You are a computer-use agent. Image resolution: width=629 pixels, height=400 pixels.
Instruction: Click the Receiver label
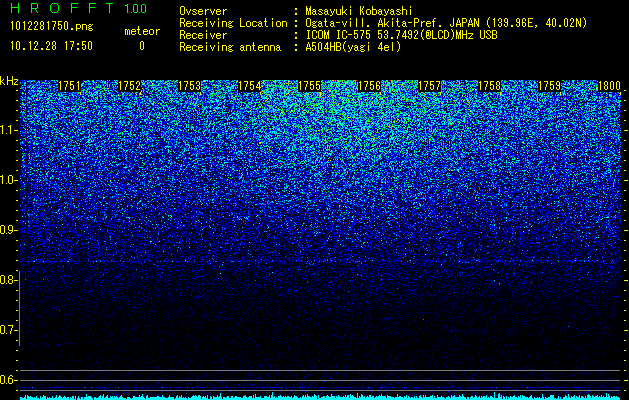(203, 35)
